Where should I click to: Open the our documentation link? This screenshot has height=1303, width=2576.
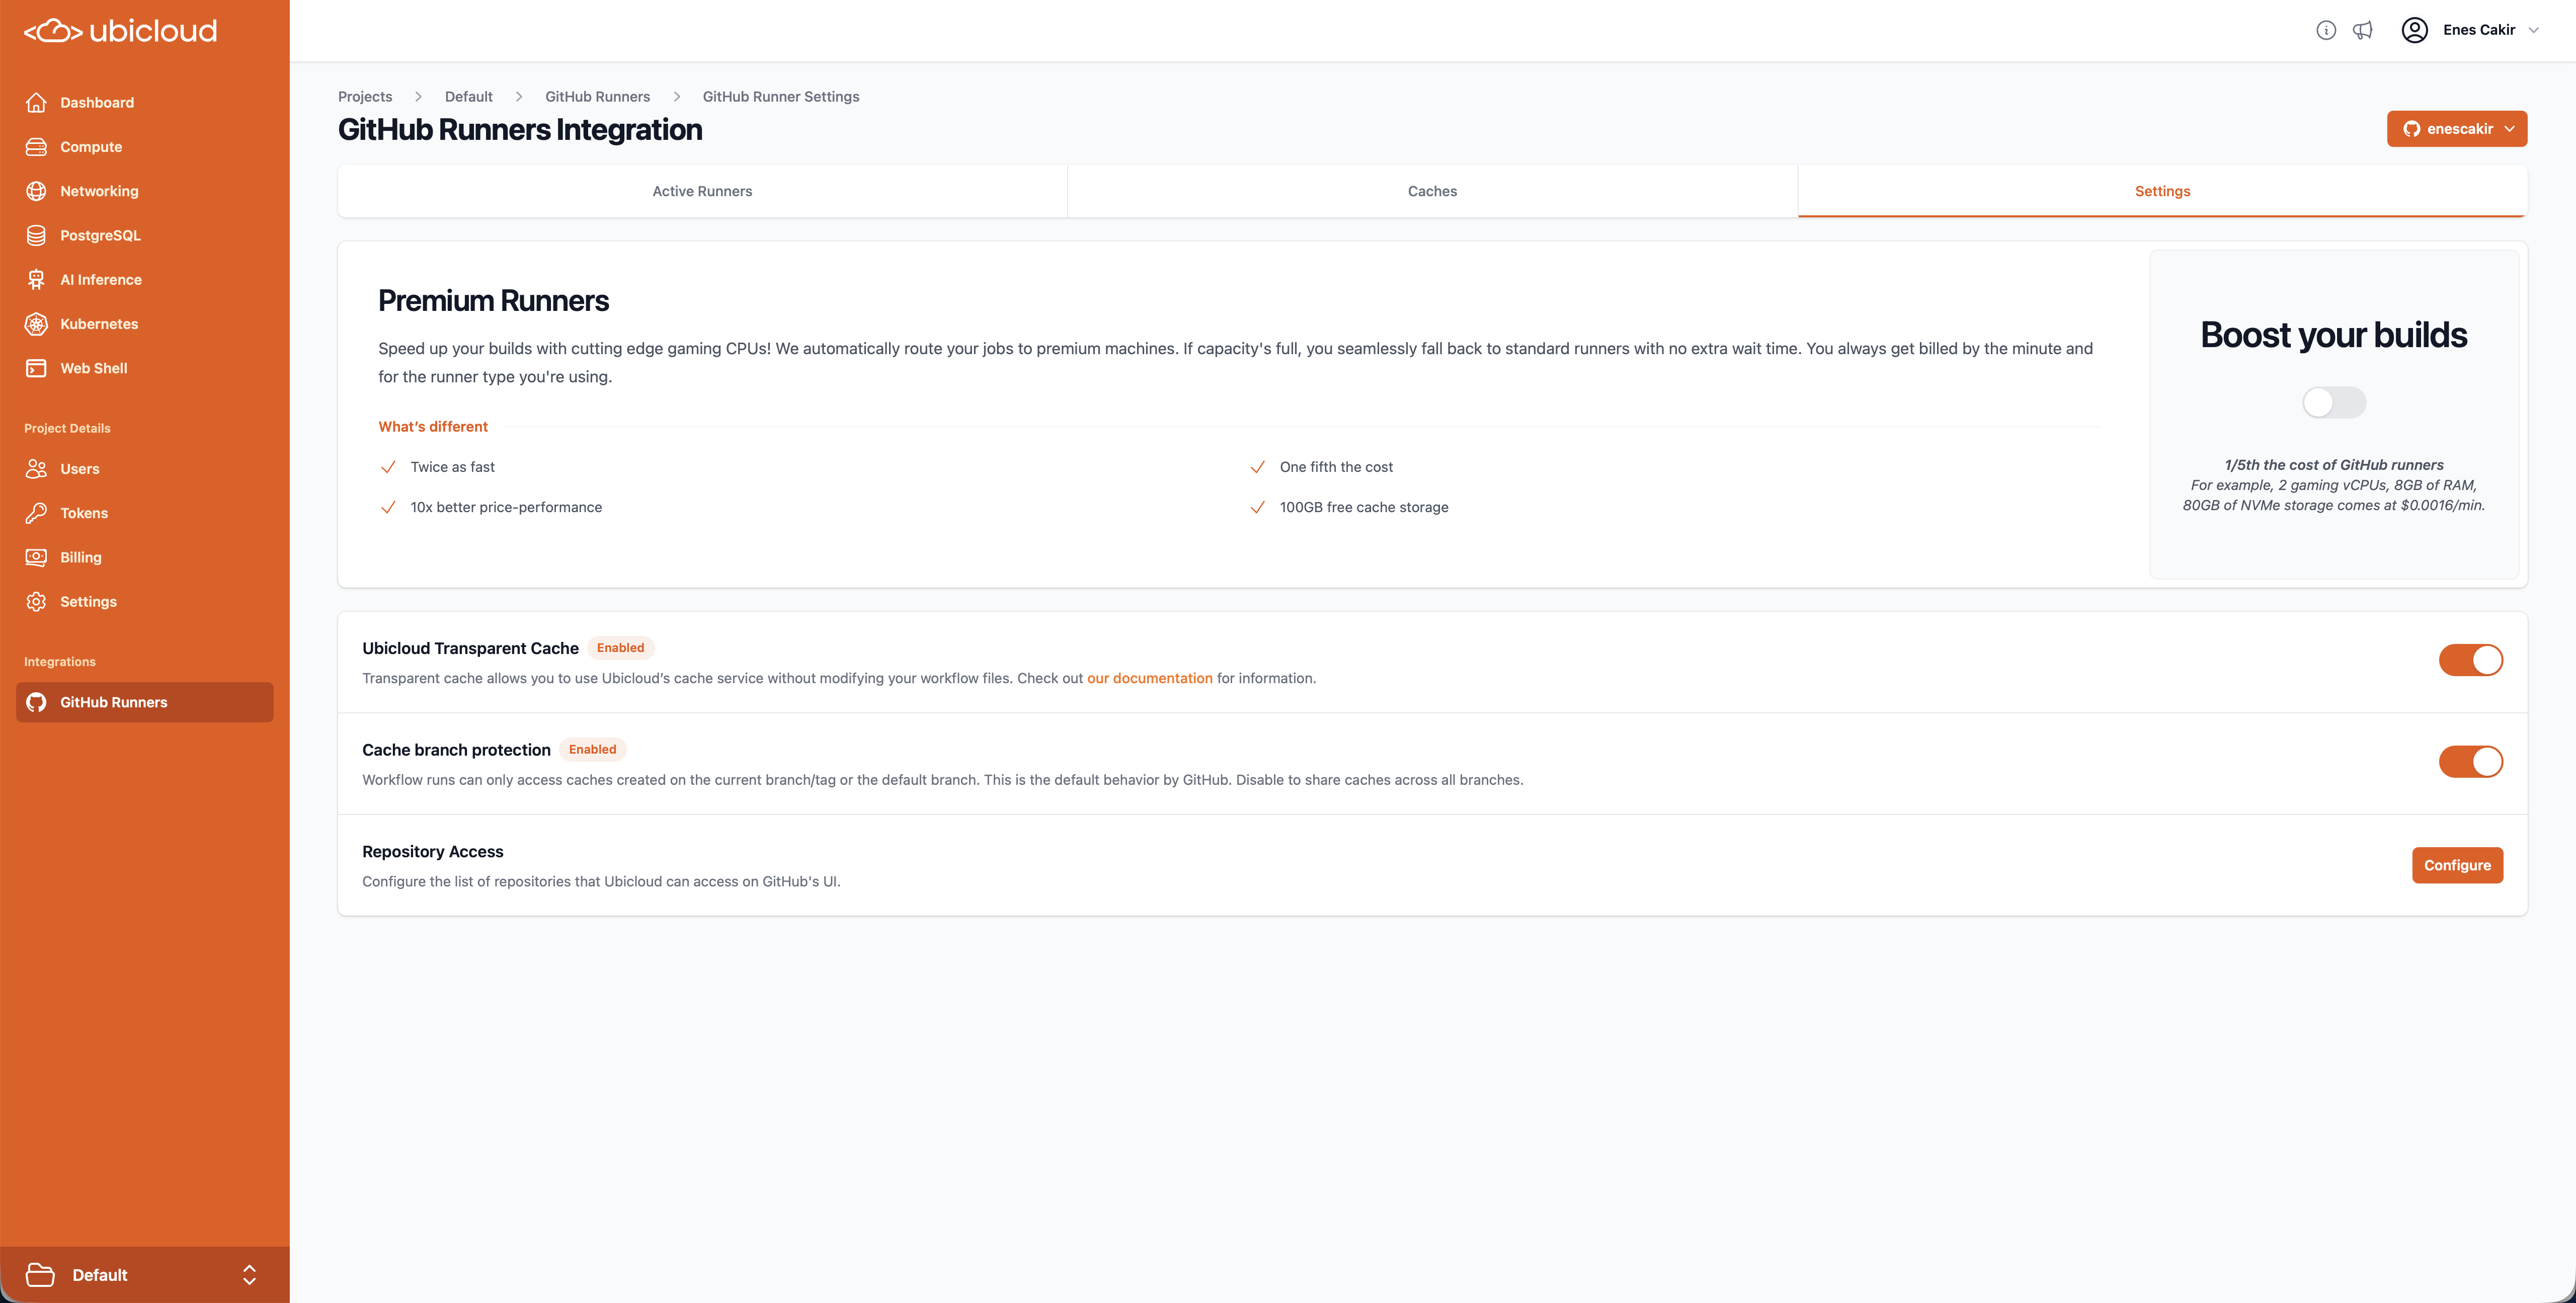coord(1149,678)
